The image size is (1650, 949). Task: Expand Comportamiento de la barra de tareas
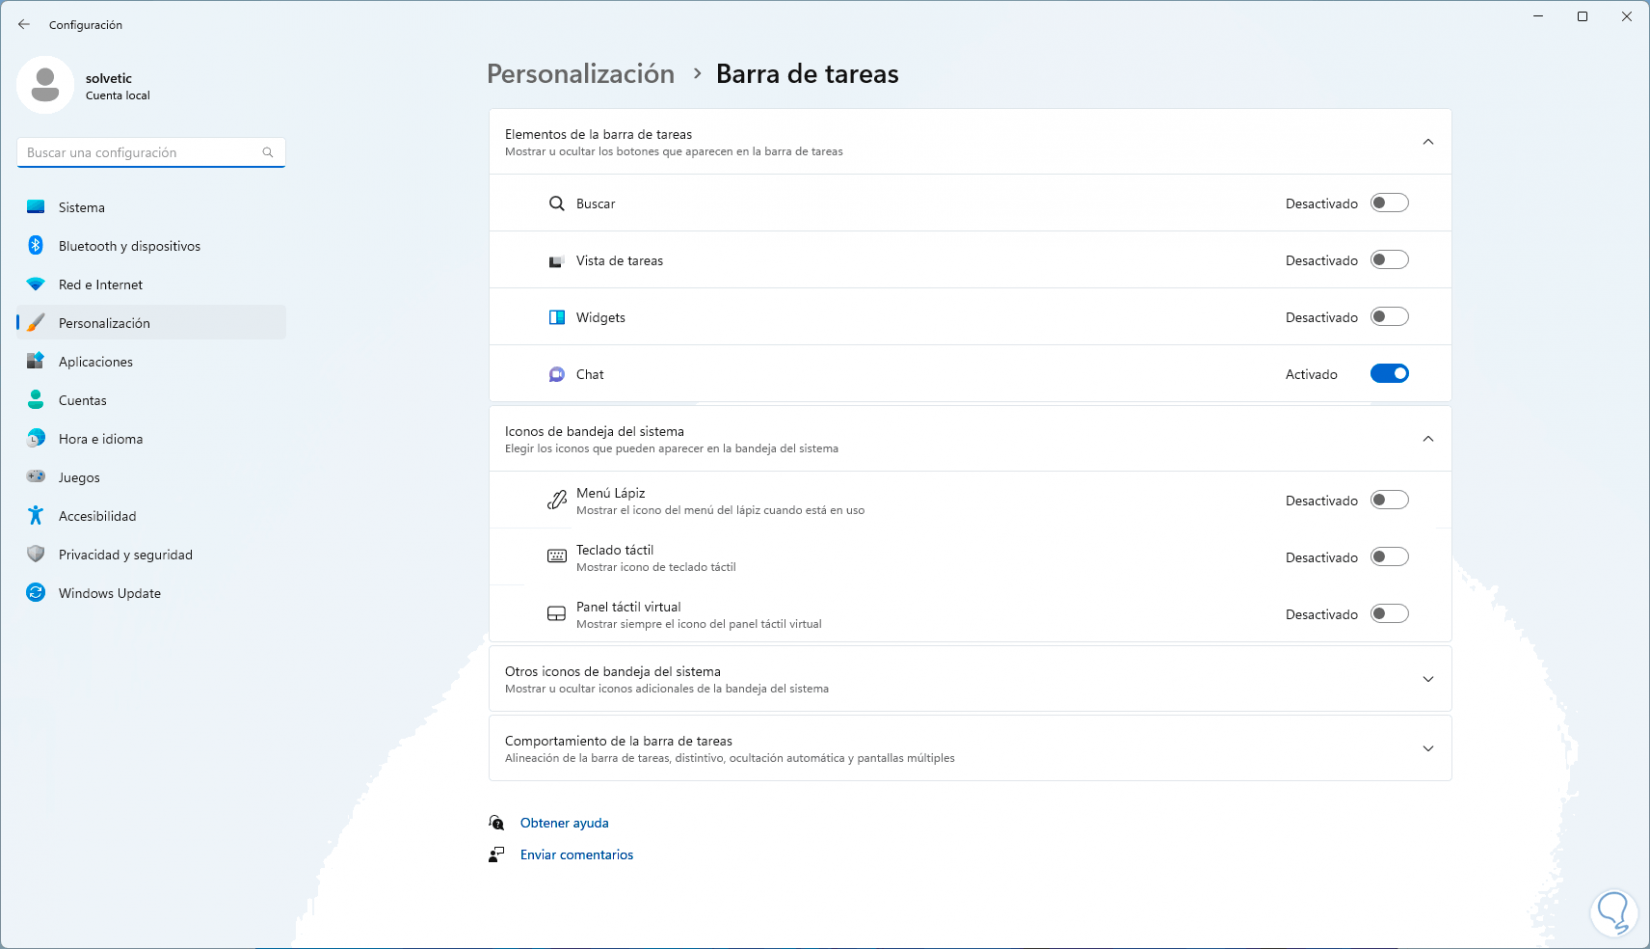click(x=1428, y=749)
